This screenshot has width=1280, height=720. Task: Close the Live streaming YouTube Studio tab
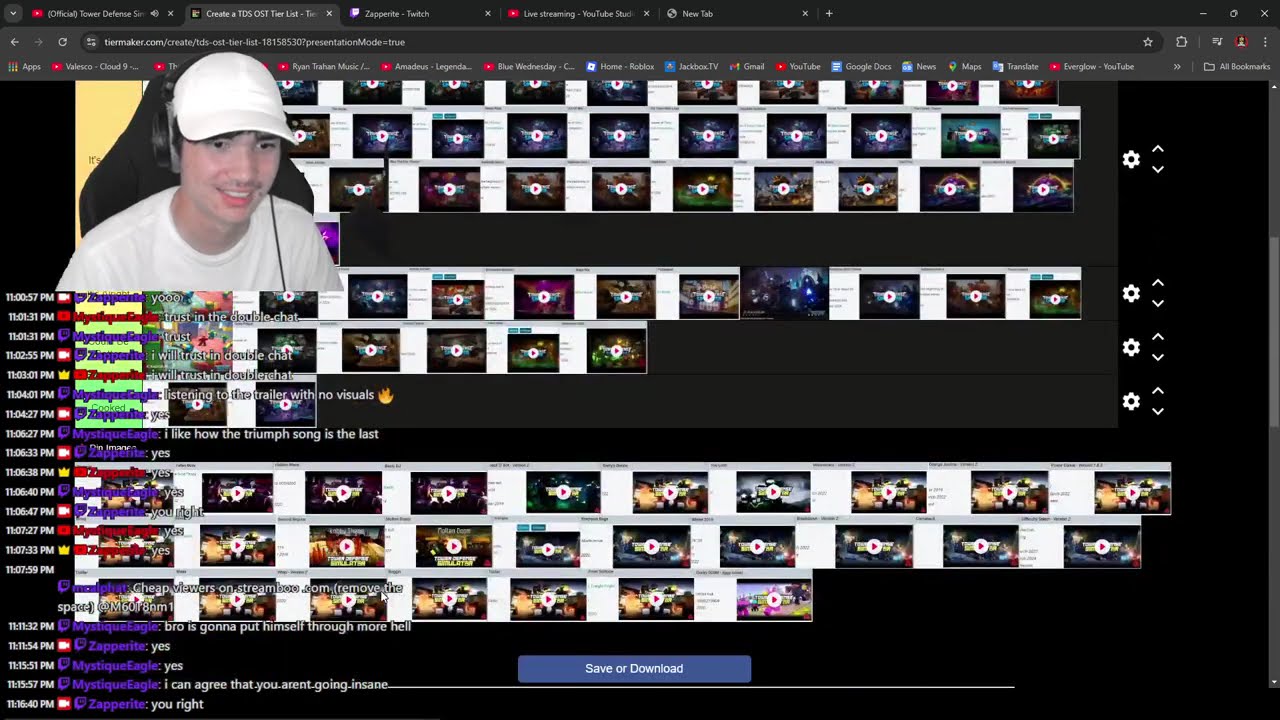pos(646,14)
